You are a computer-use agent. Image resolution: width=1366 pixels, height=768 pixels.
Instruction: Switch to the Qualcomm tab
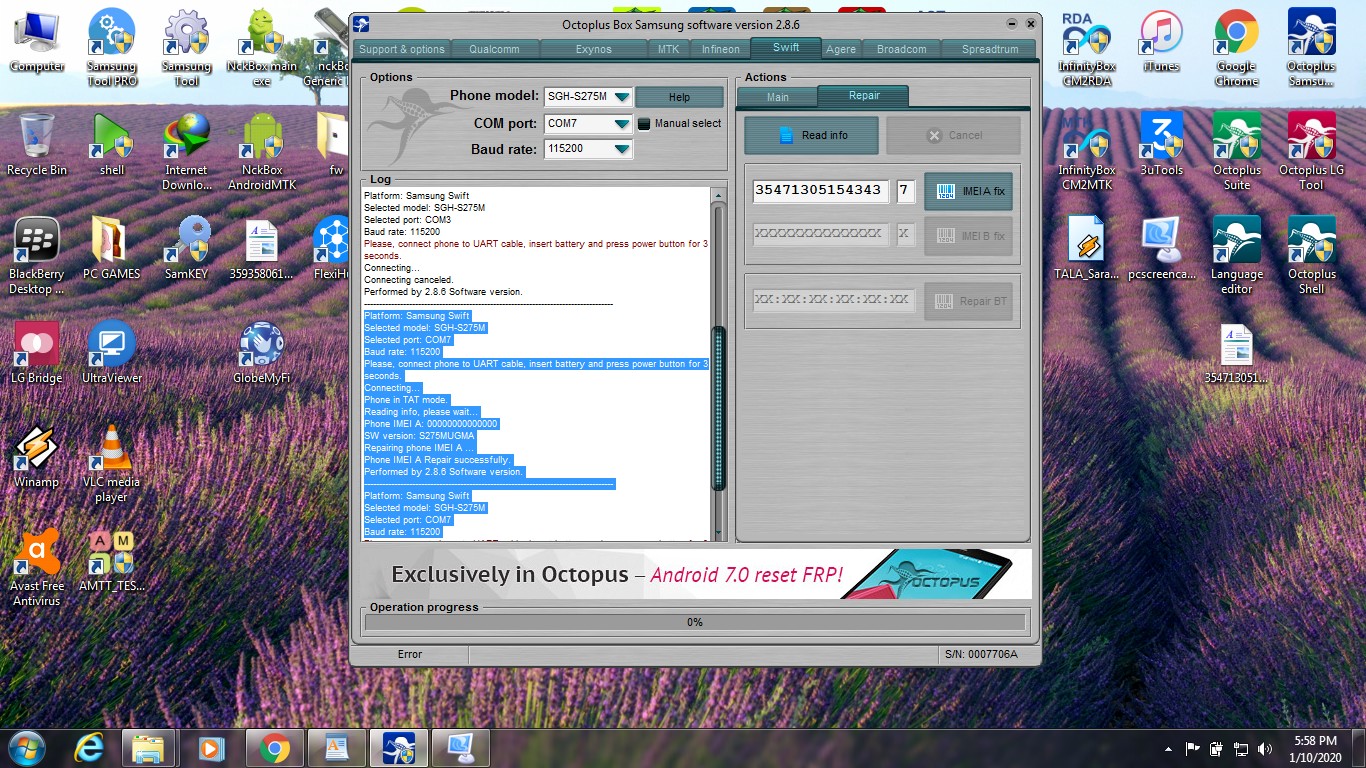click(494, 49)
